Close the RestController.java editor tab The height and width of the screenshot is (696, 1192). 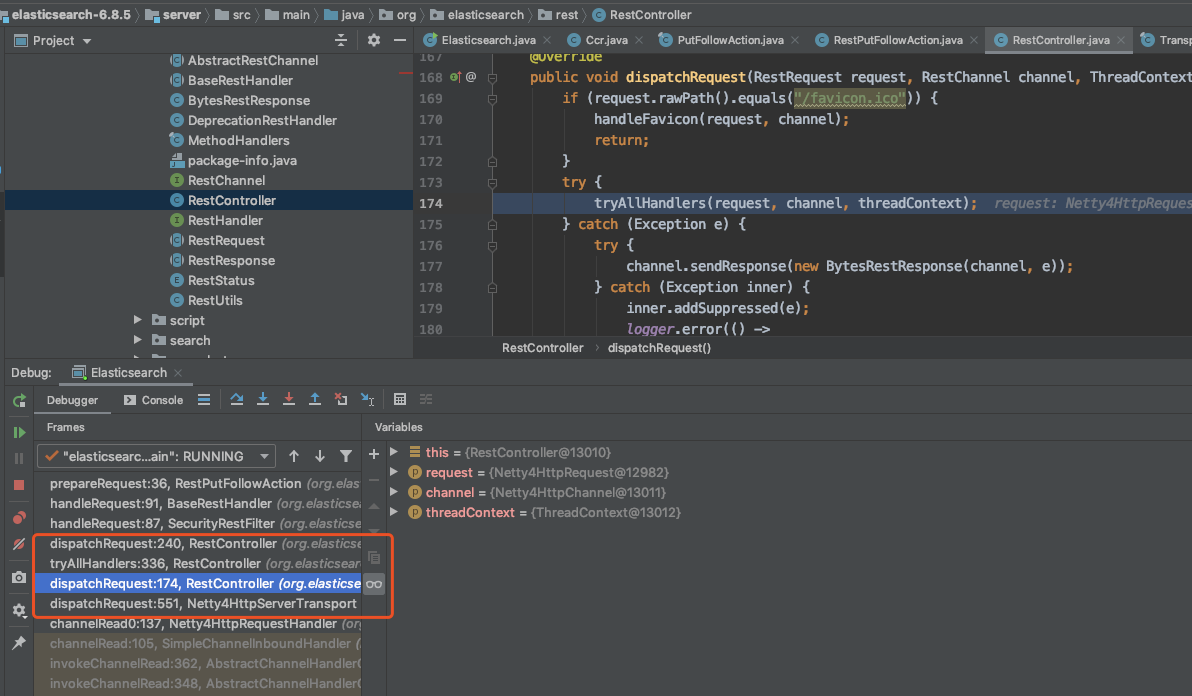(x=1121, y=40)
